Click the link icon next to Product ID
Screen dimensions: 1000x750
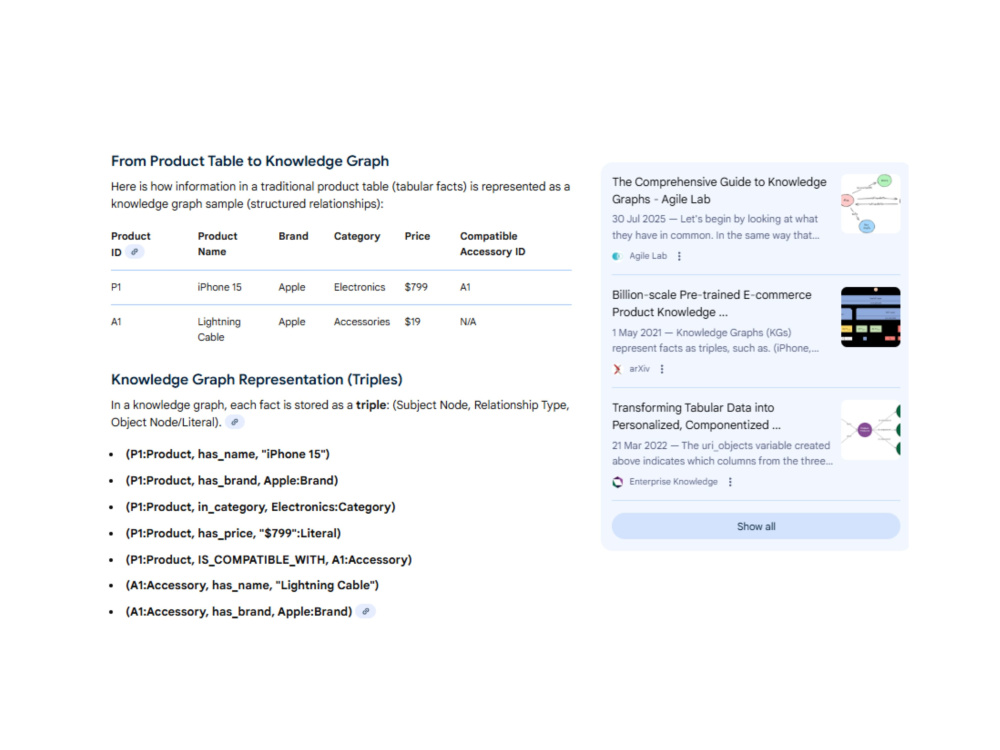tap(135, 252)
